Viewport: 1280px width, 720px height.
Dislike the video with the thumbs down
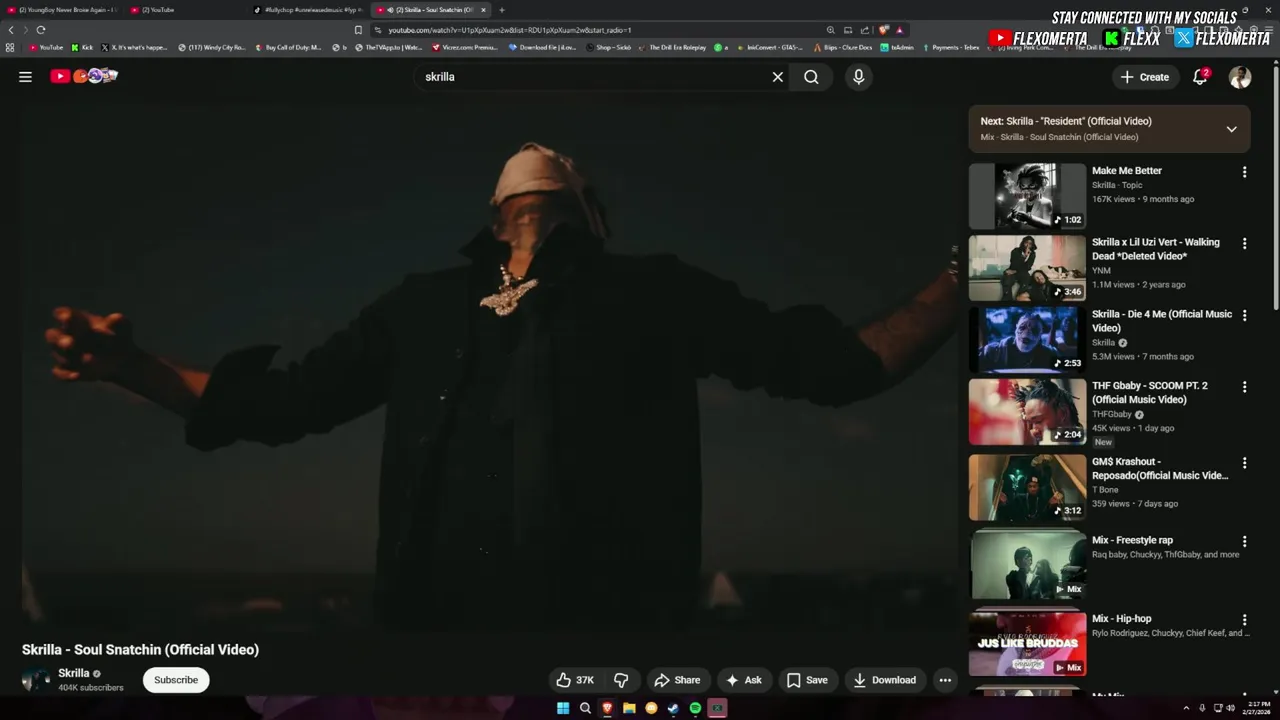tap(621, 680)
